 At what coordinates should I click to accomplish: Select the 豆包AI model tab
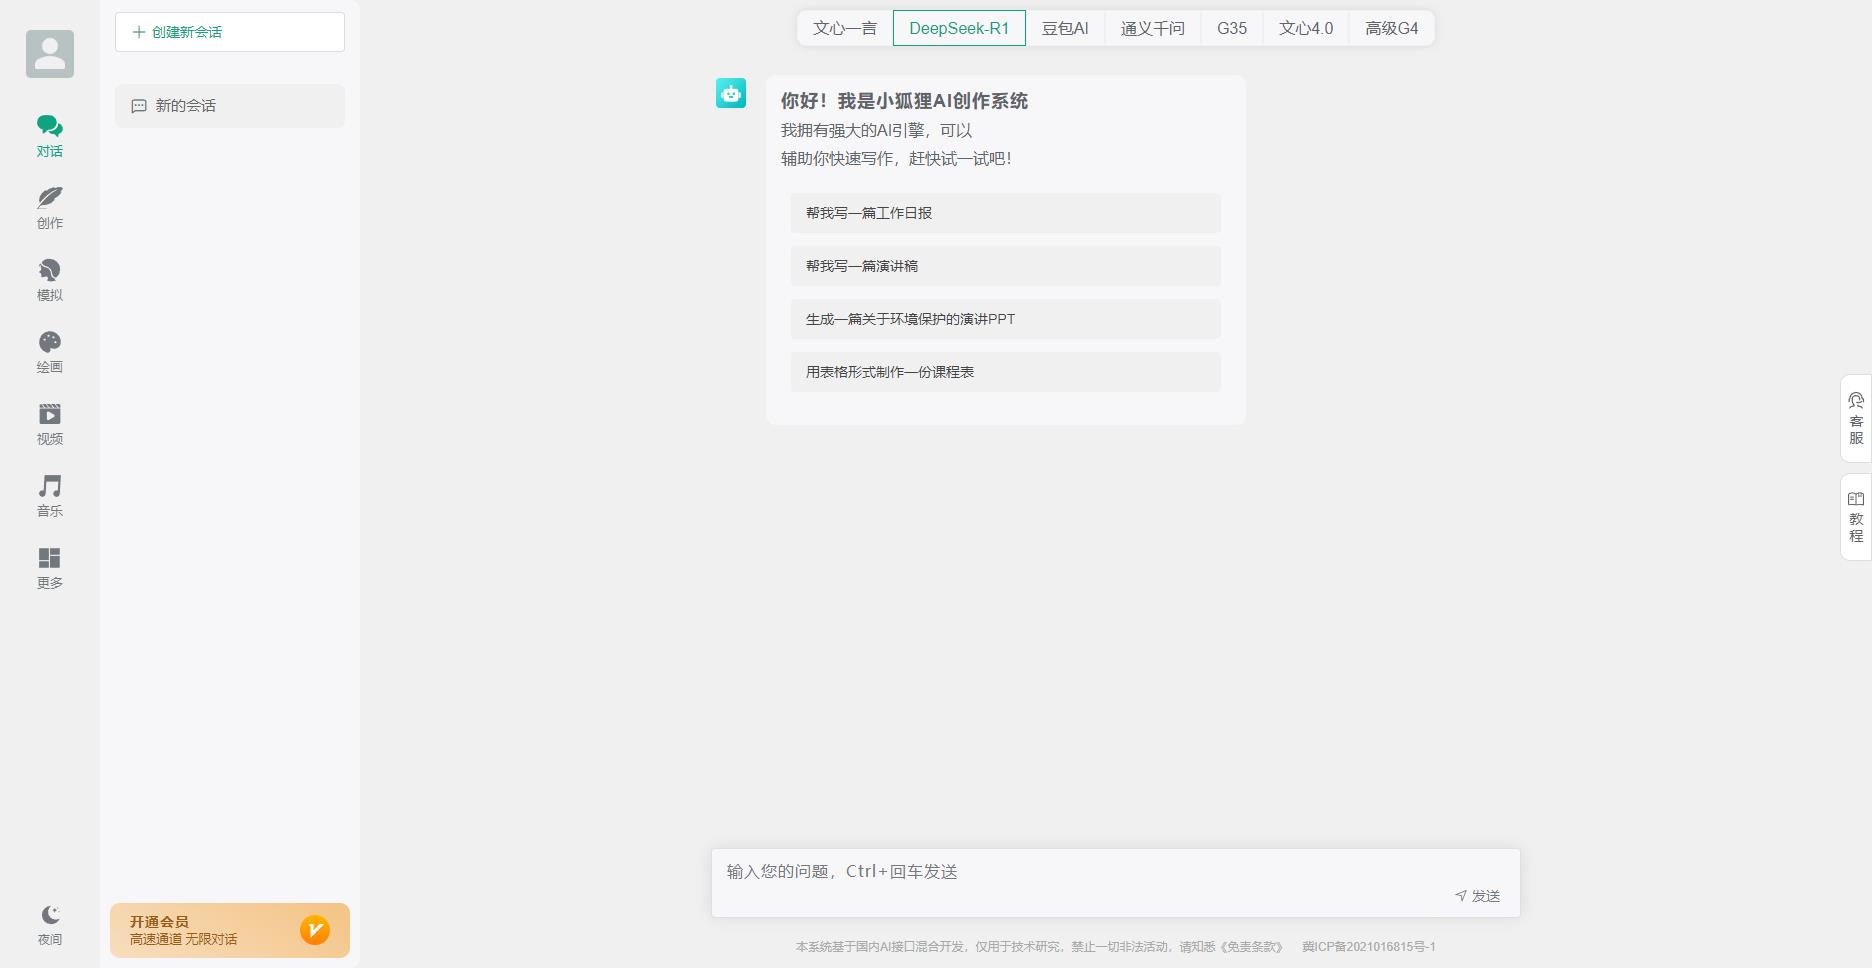(x=1066, y=28)
